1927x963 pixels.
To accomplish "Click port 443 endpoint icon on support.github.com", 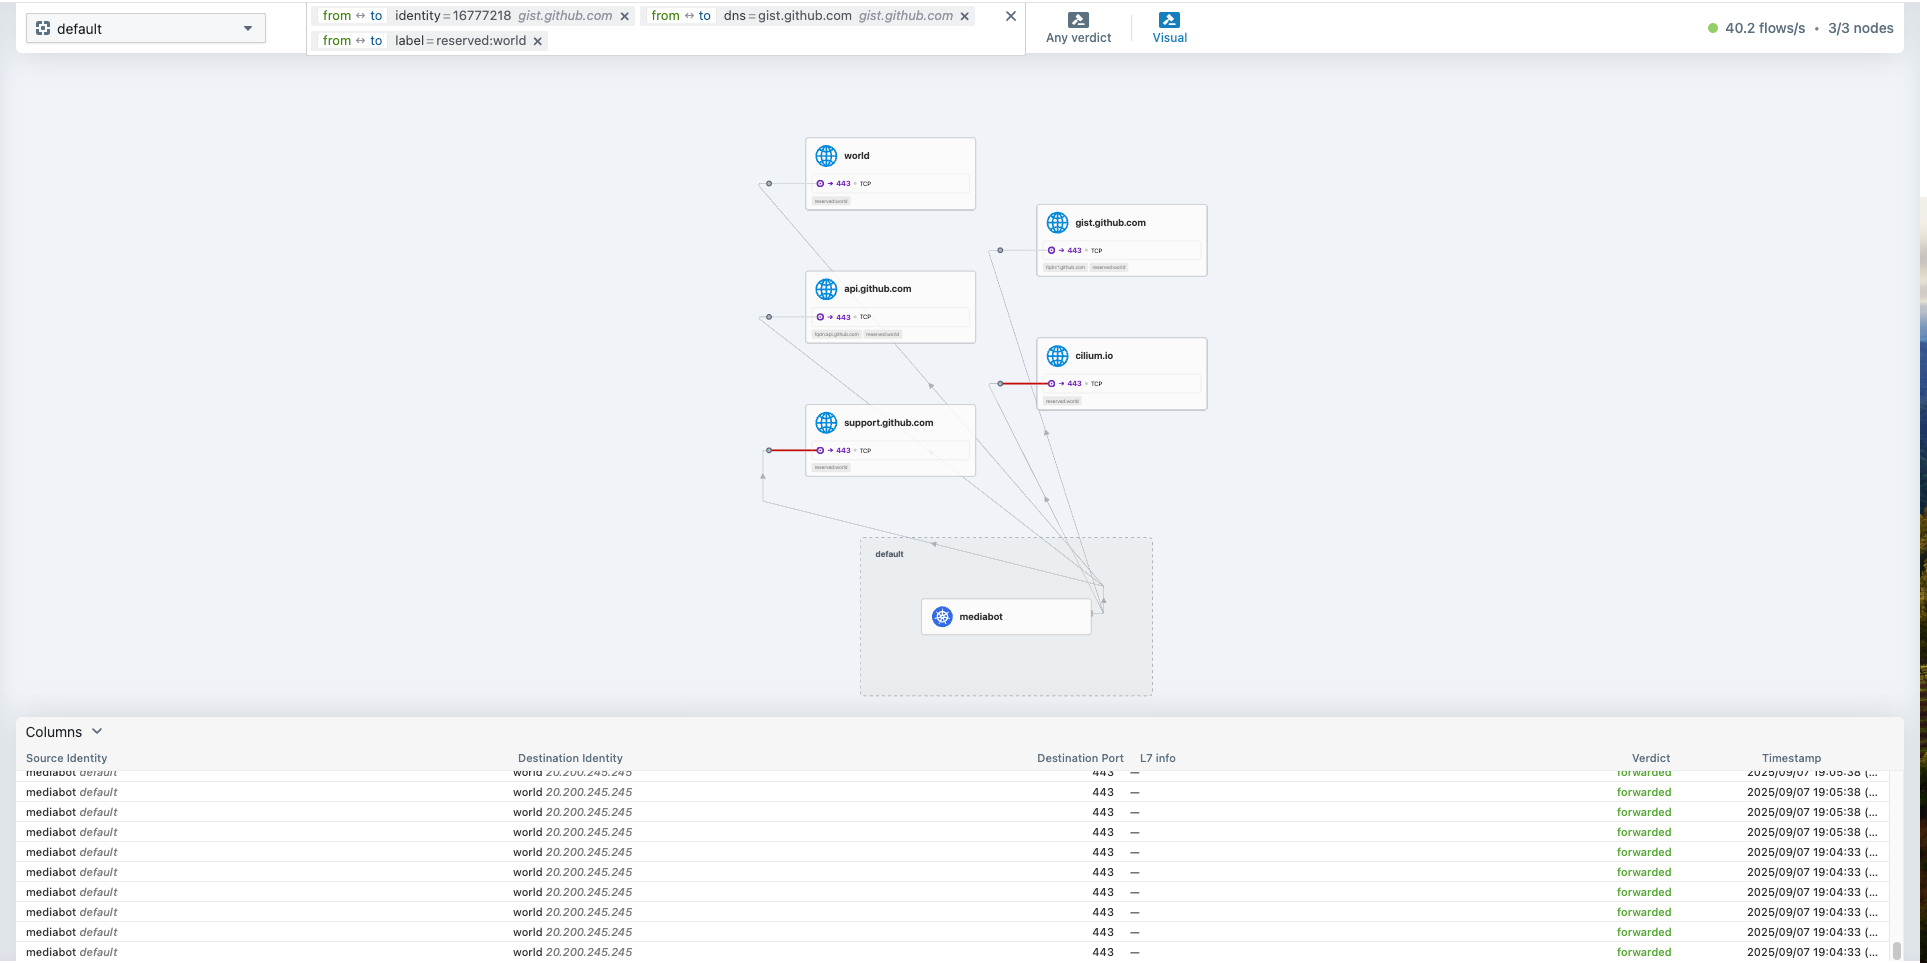I will click(820, 451).
